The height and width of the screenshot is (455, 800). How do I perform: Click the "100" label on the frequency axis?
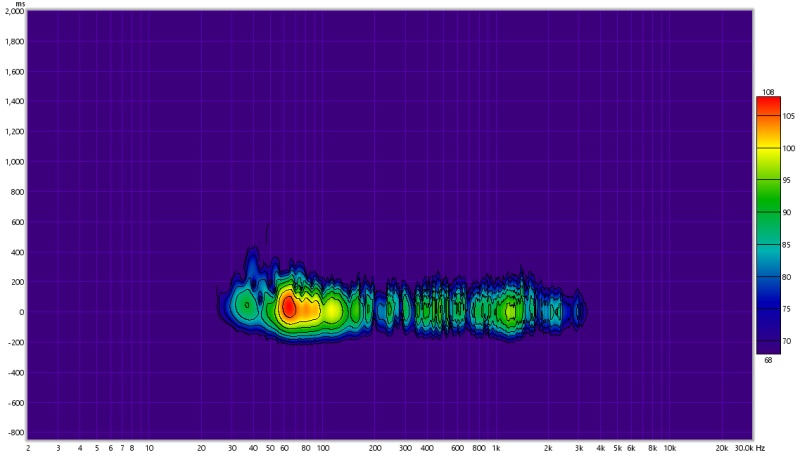pyautogui.click(x=323, y=448)
